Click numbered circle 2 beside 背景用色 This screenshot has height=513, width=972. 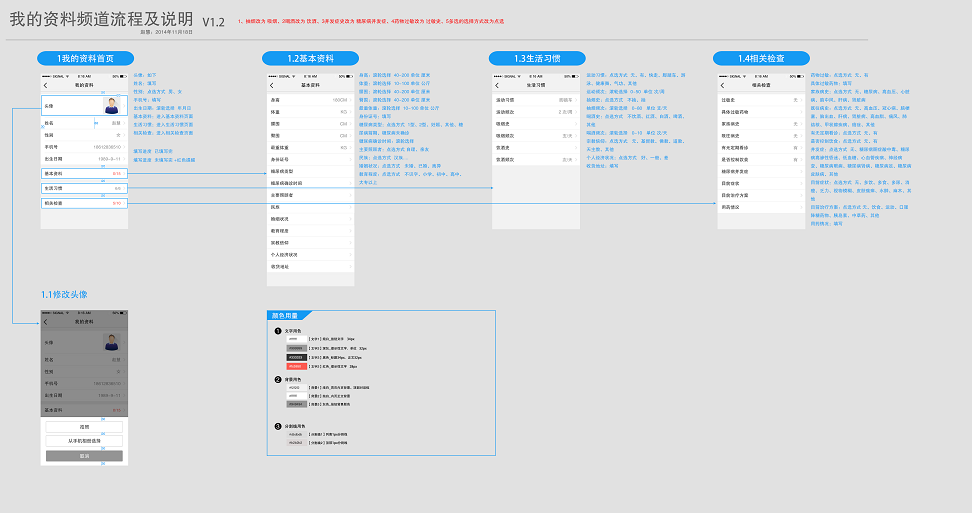coord(278,379)
